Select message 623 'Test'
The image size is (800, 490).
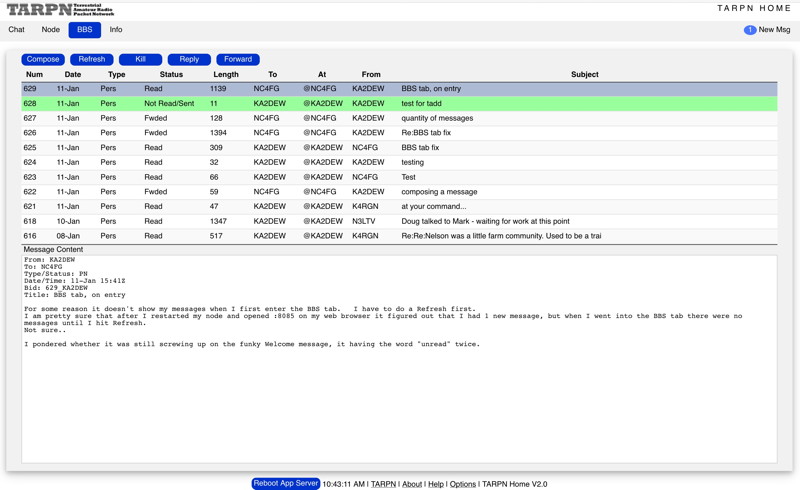click(x=399, y=177)
